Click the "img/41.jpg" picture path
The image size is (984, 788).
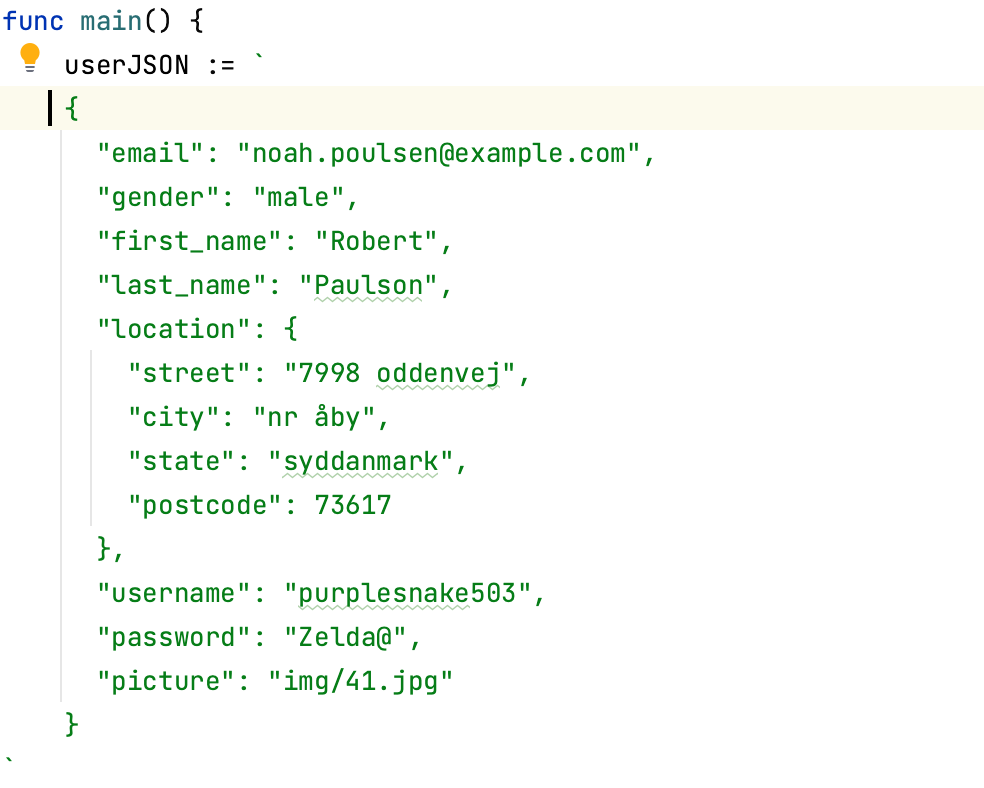(x=360, y=681)
